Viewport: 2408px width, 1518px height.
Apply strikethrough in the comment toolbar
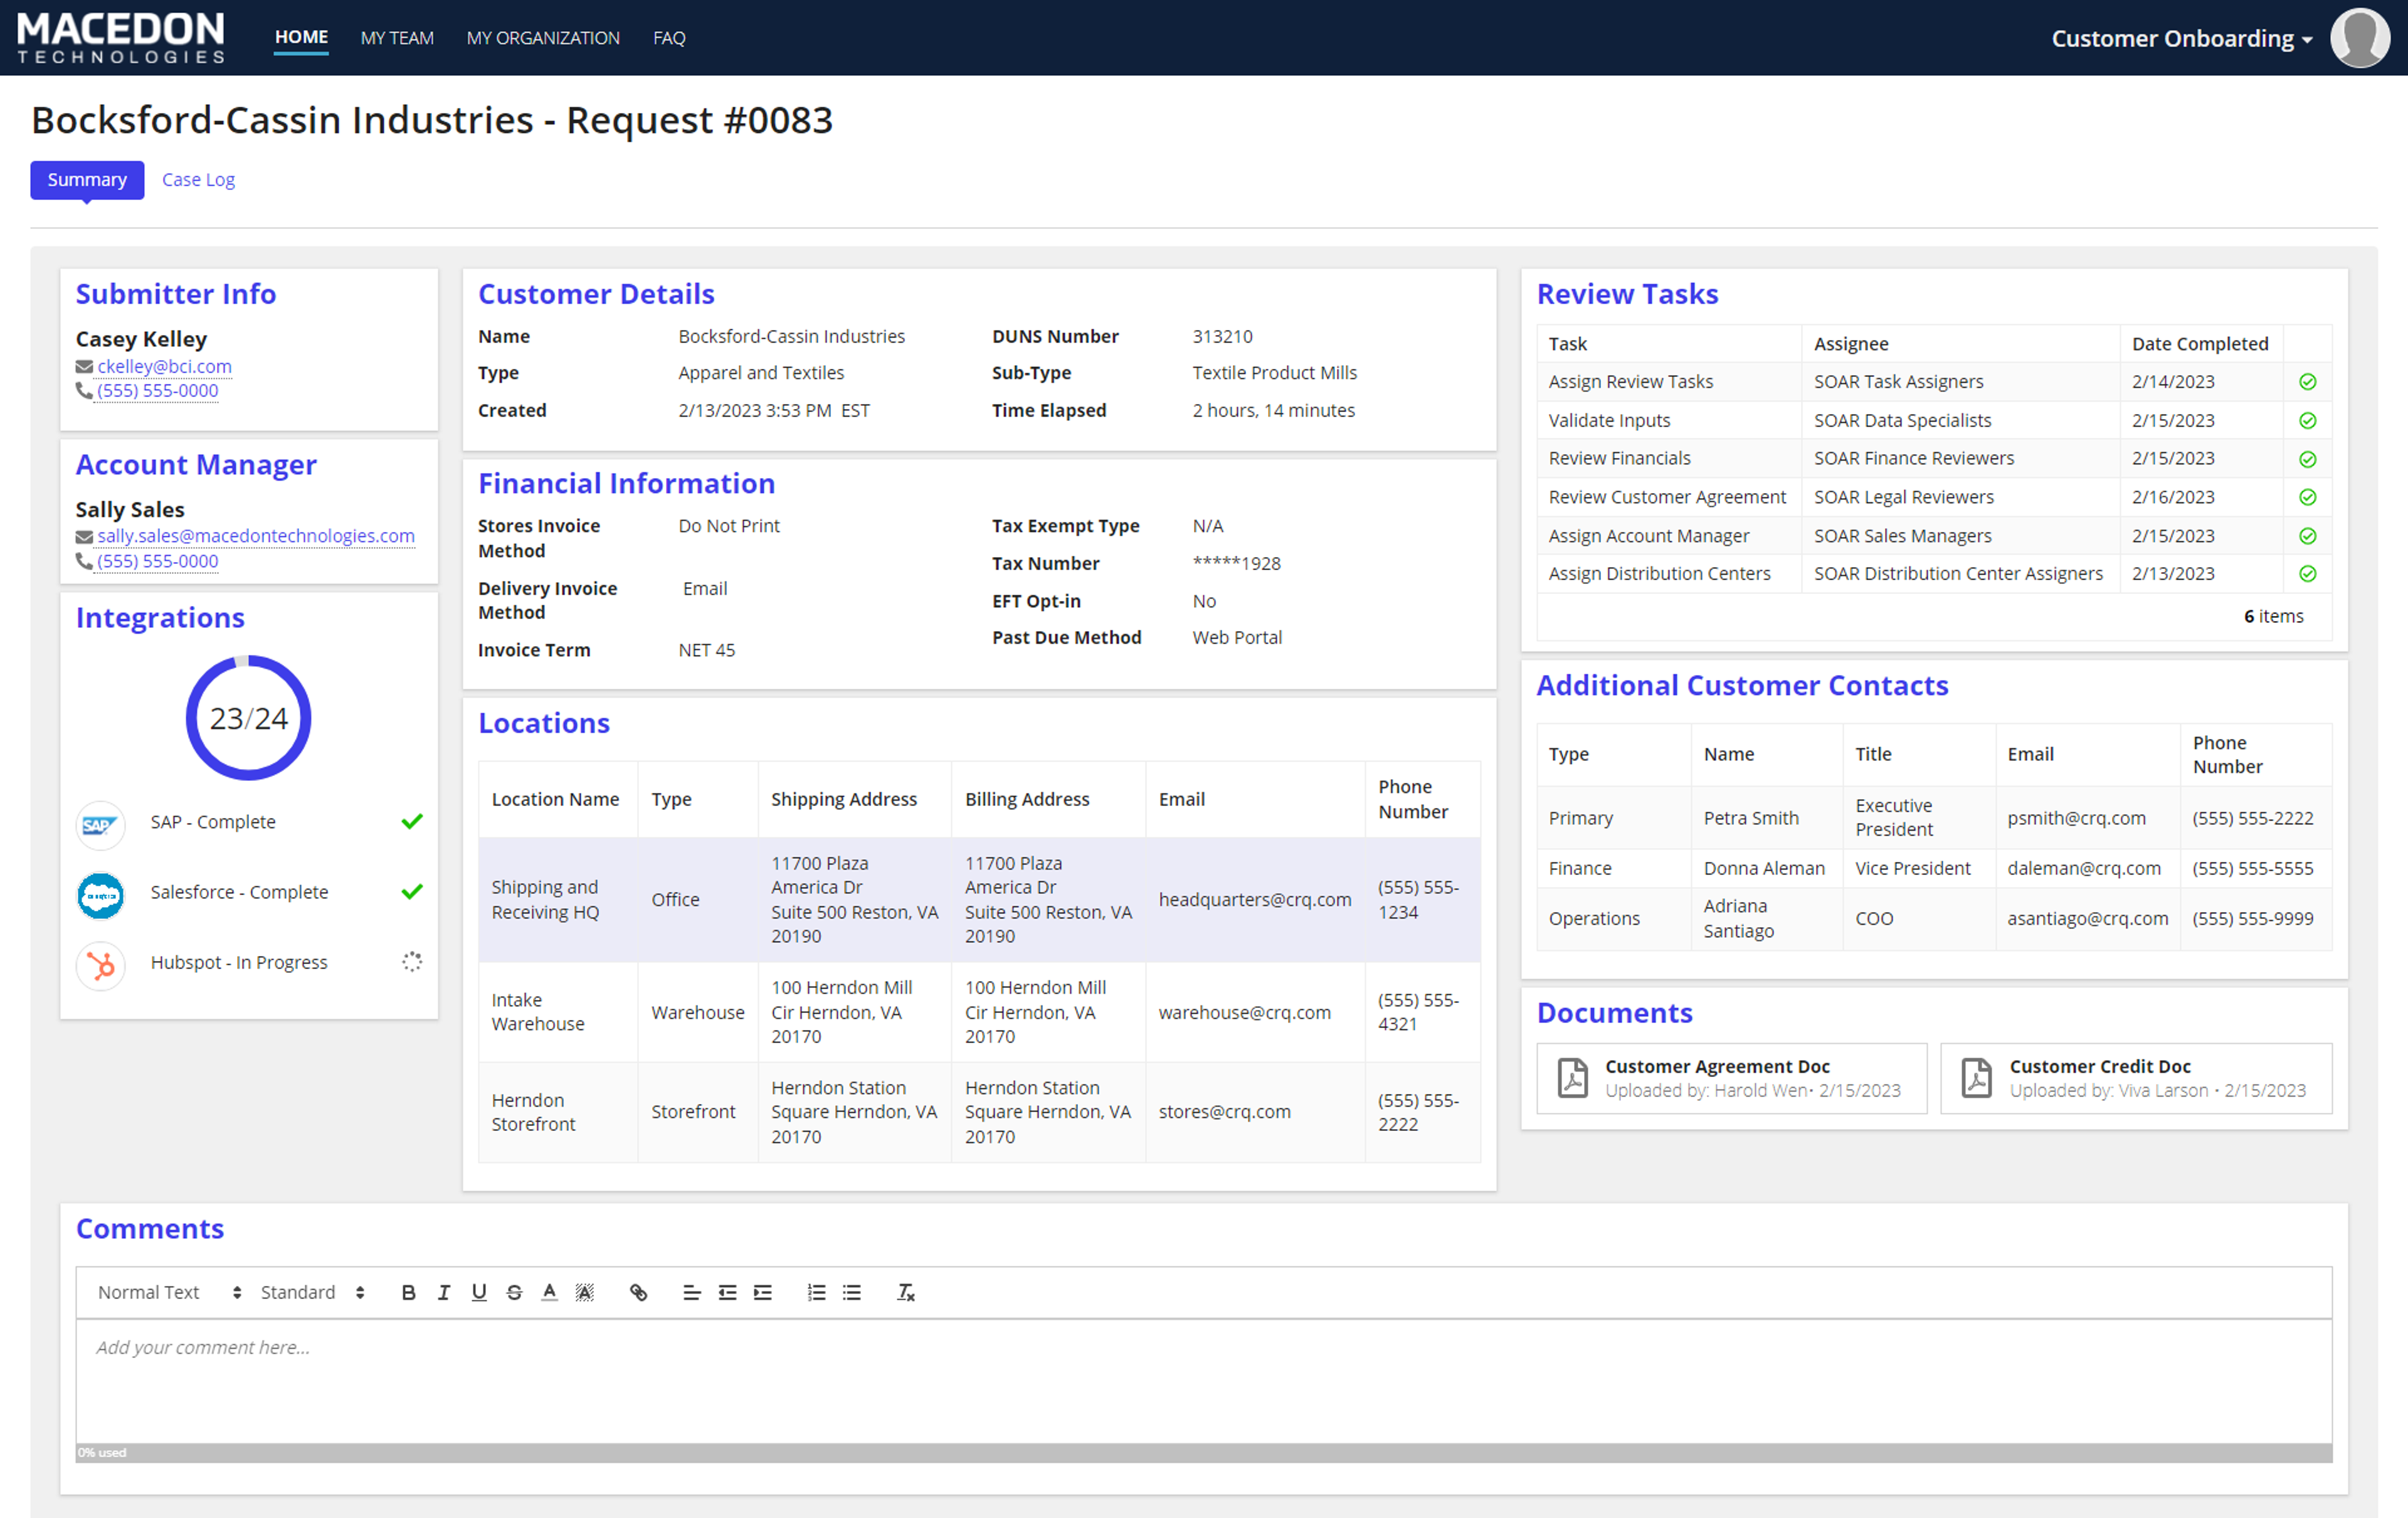tap(514, 1292)
